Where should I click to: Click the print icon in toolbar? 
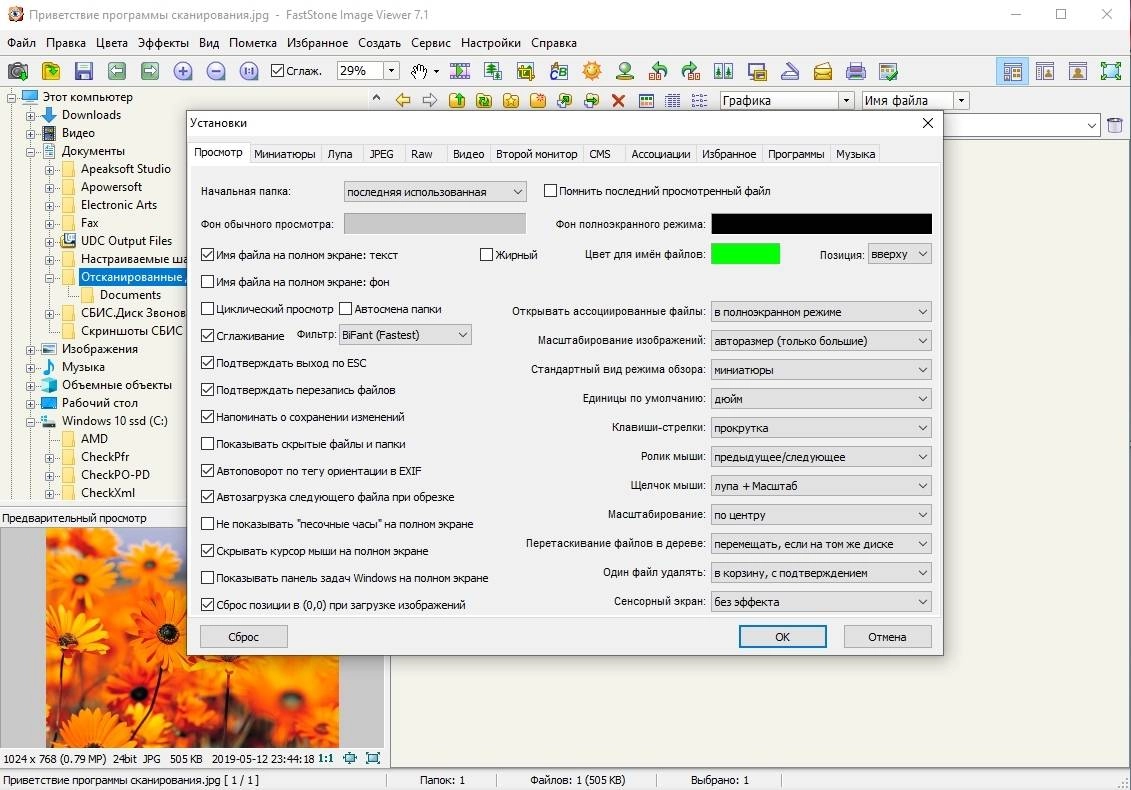pos(855,71)
